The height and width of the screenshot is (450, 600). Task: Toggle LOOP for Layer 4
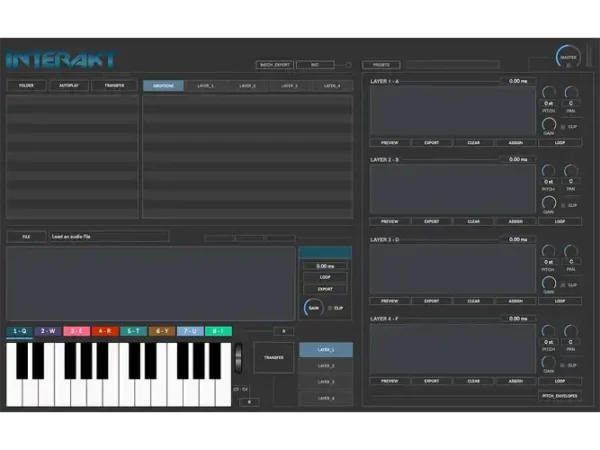[560, 381]
